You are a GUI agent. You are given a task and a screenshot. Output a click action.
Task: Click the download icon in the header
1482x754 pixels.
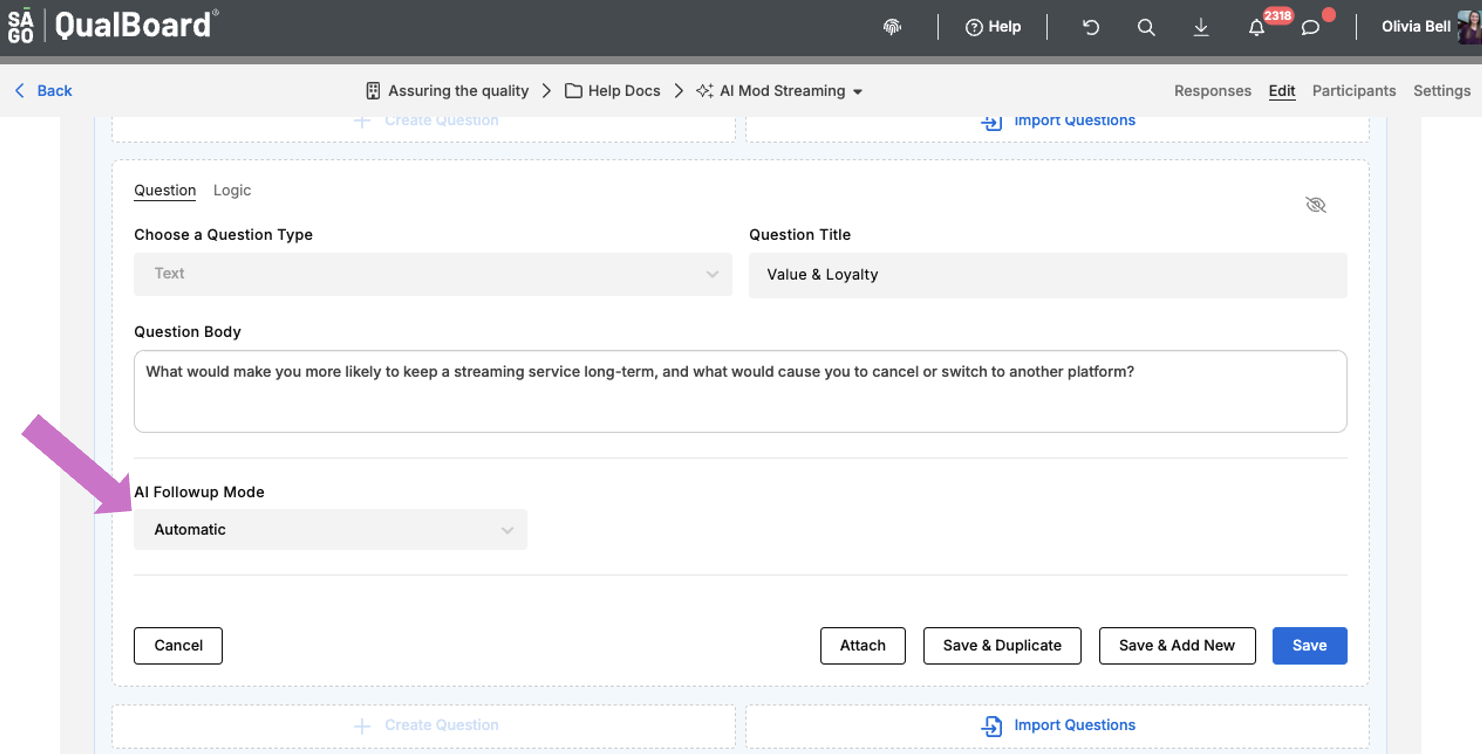coord(1201,27)
